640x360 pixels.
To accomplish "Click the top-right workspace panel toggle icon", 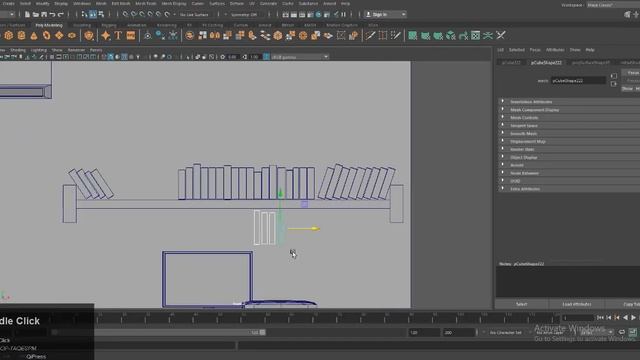I will coord(627,14).
